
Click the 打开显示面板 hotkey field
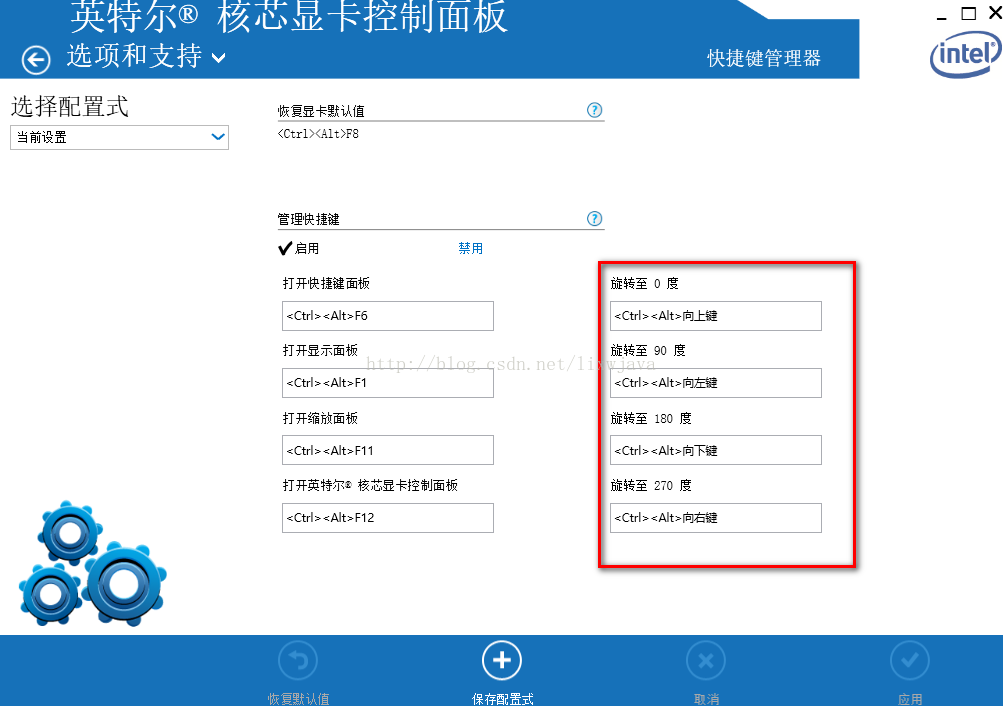pos(388,383)
